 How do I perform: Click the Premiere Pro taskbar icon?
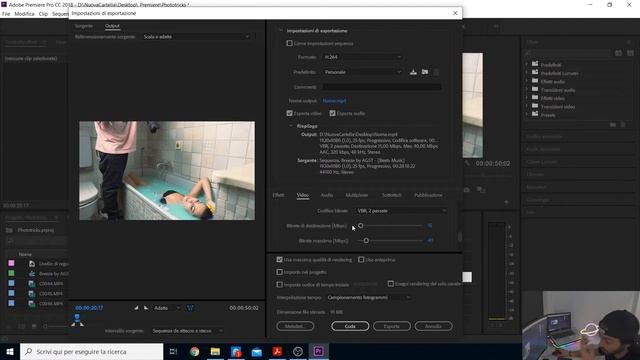click(318, 351)
